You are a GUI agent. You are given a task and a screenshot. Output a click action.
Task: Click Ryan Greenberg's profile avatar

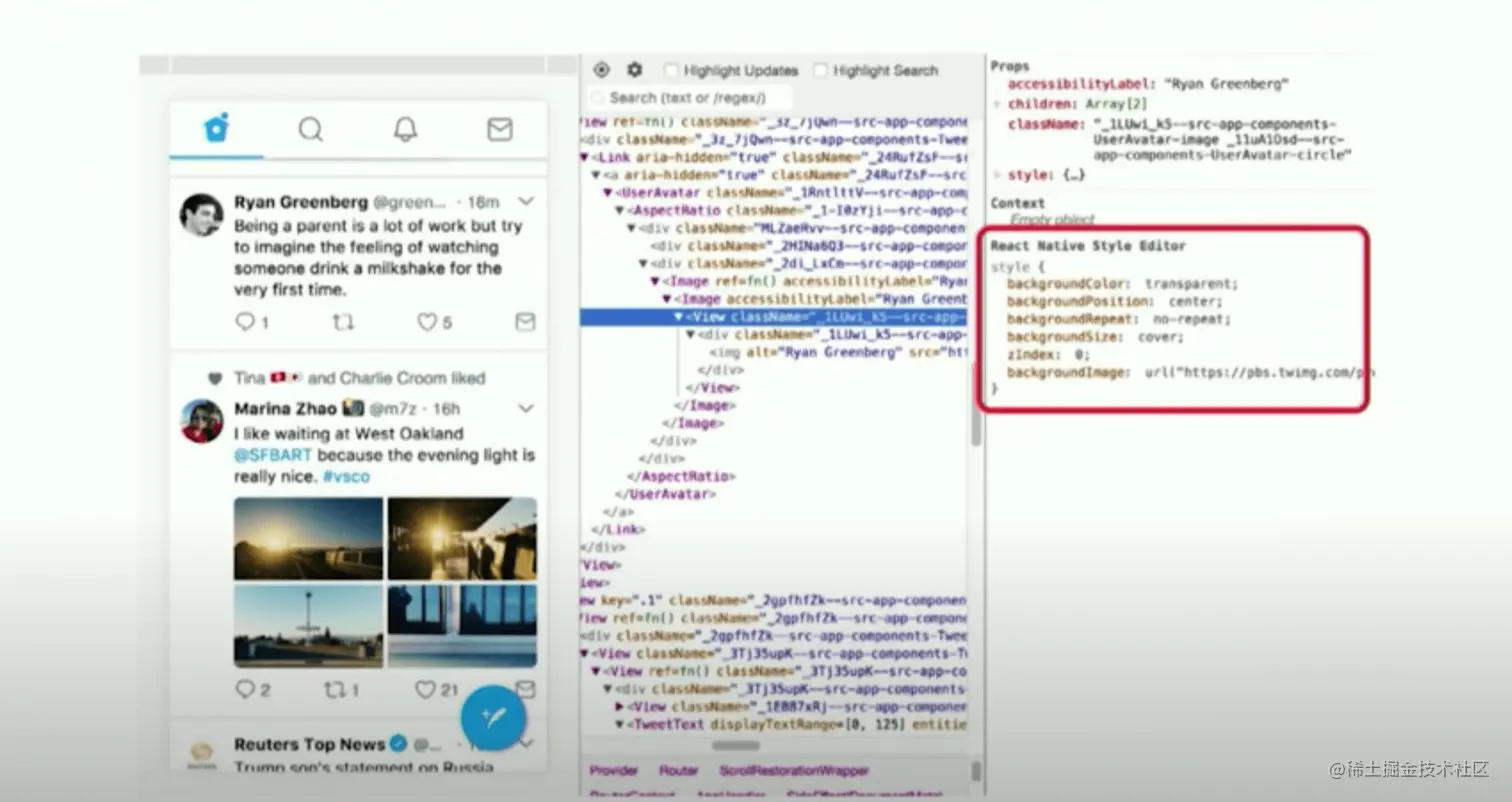click(x=201, y=215)
